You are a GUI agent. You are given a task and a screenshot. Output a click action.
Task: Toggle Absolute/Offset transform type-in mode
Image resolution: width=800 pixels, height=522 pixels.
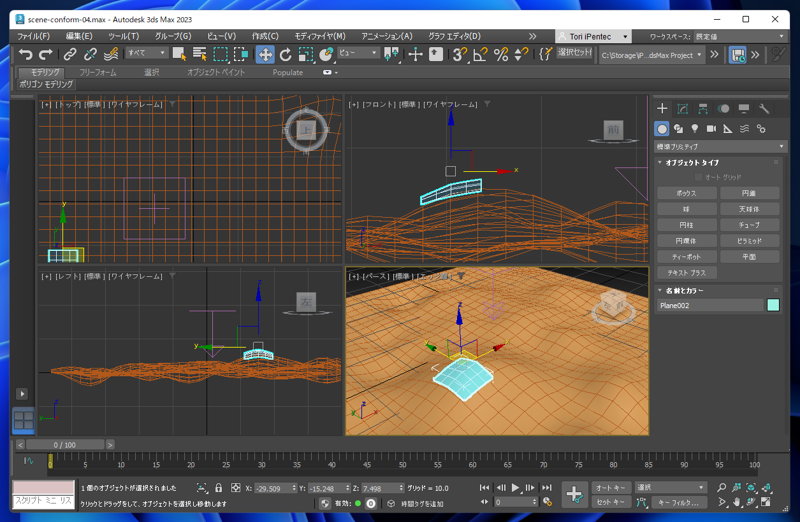pos(235,488)
